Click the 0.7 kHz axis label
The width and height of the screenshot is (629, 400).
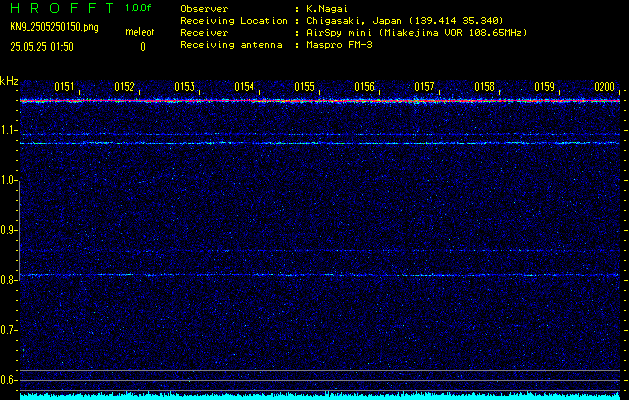click(8, 330)
